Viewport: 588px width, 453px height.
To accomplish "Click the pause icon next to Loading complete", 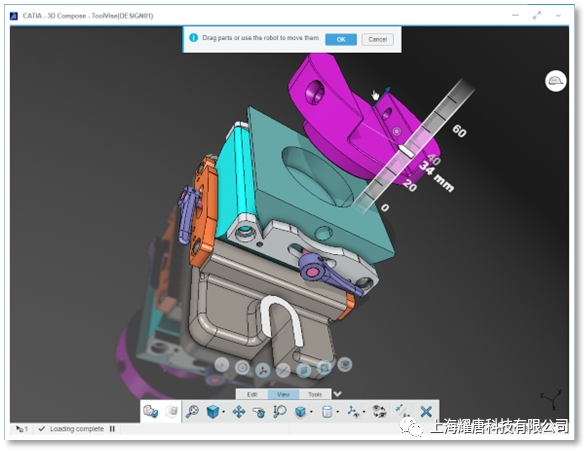I will click(112, 429).
